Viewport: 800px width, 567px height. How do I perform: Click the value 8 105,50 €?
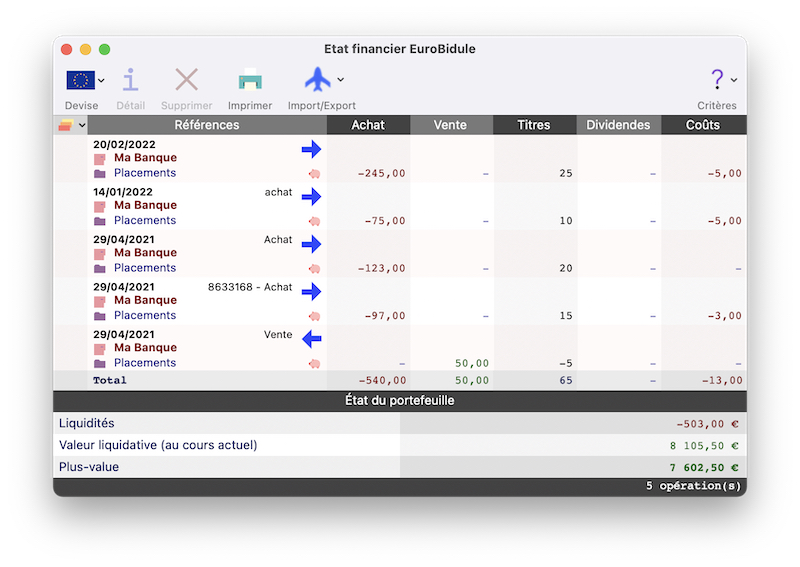point(705,446)
